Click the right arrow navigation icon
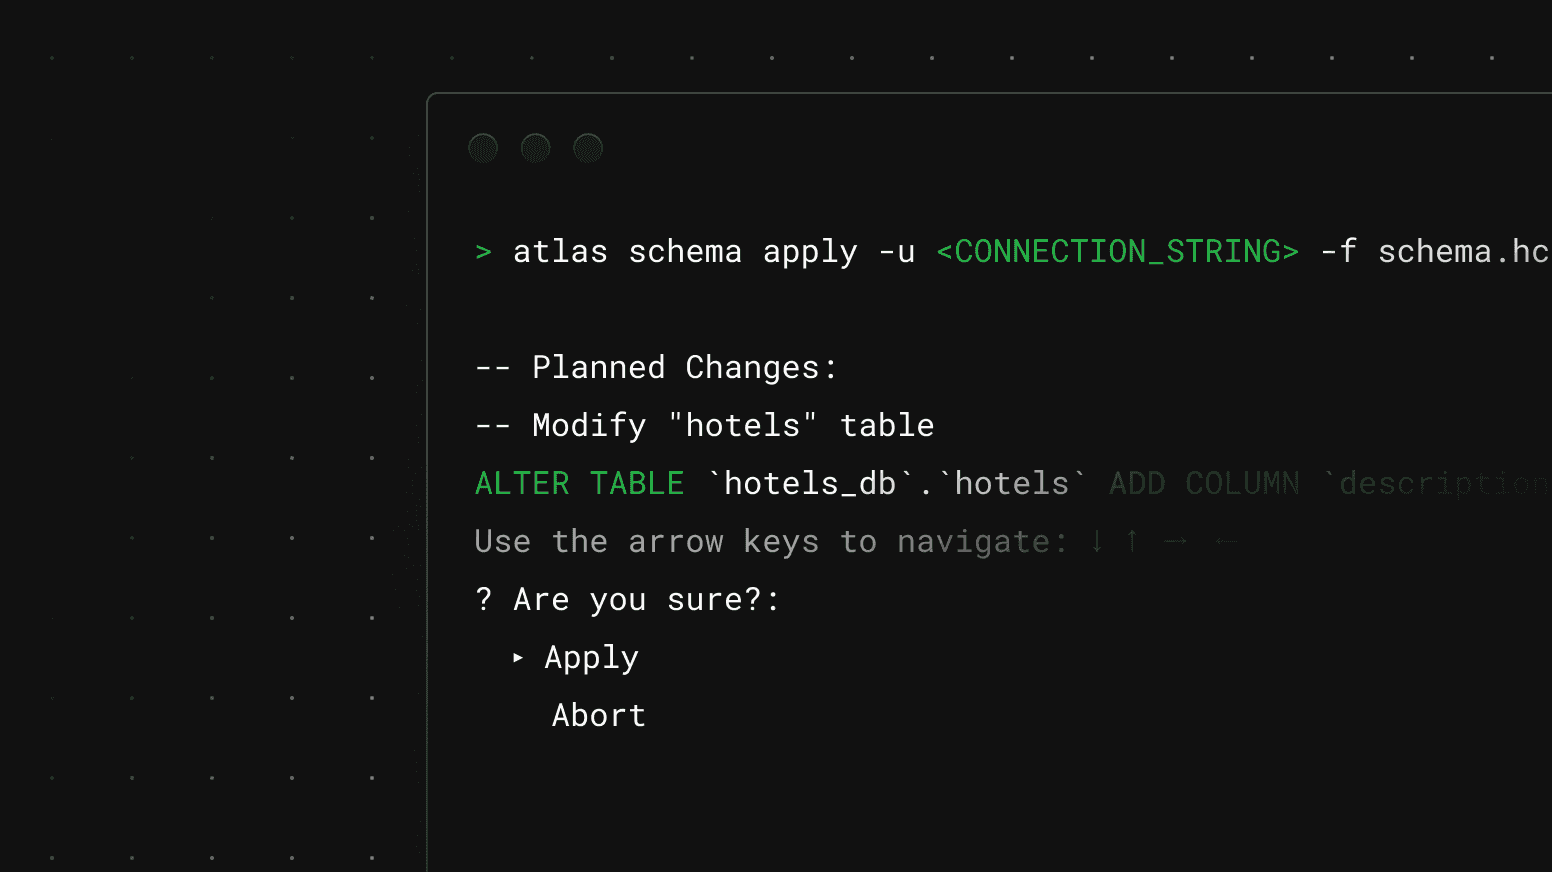The image size is (1552, 872). pos(1176,541)
